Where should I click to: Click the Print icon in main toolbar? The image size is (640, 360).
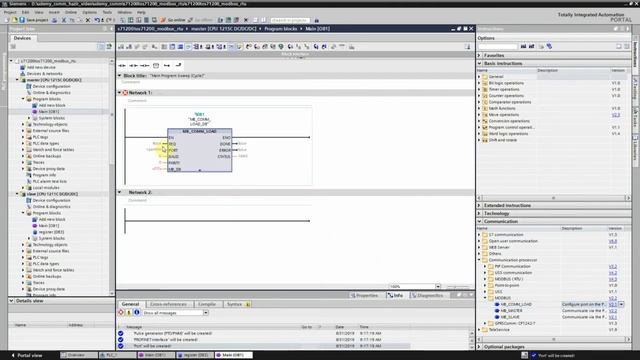pos(54,20)
